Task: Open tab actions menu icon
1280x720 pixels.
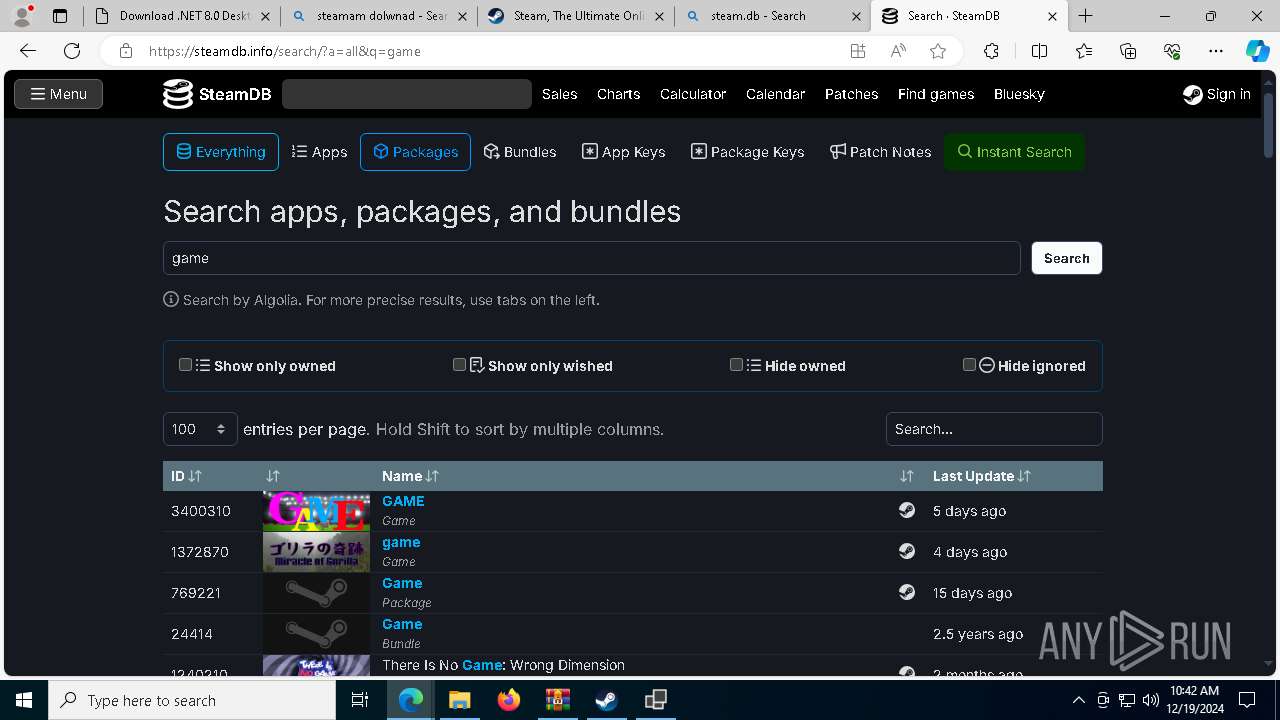Action: (60, 16)
